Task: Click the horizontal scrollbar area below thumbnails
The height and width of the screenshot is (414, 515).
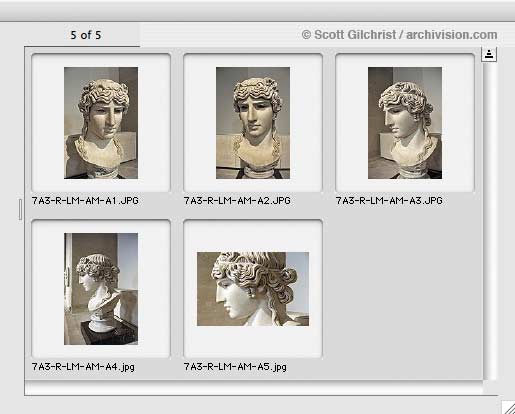Action: pos(253,388)
